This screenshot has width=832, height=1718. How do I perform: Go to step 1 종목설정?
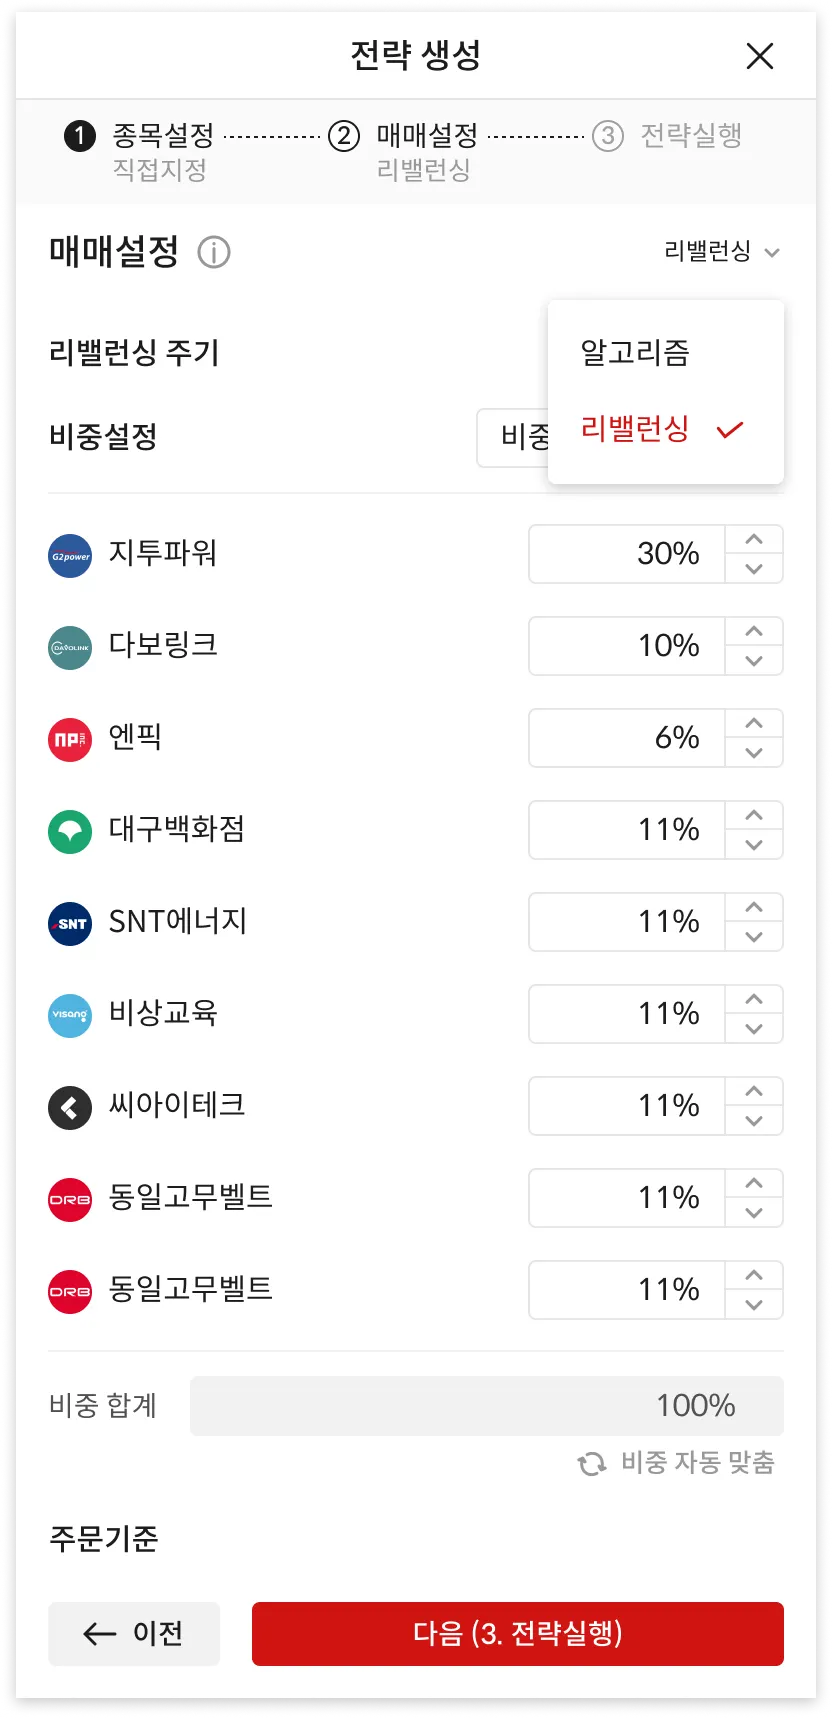[x=162, y=136]
